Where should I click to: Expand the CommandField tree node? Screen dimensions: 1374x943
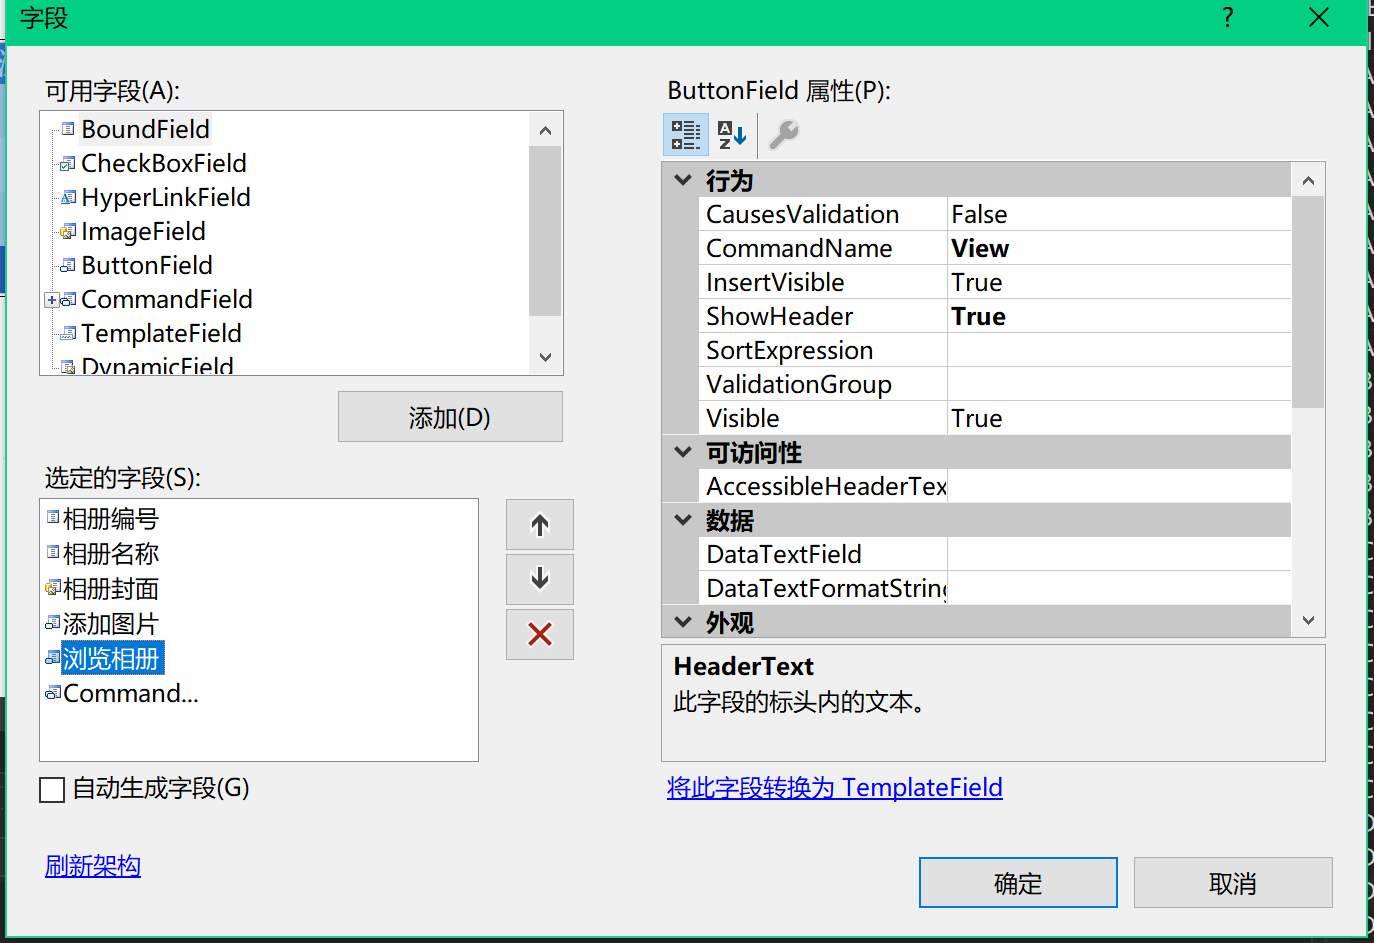coord(51,300)
